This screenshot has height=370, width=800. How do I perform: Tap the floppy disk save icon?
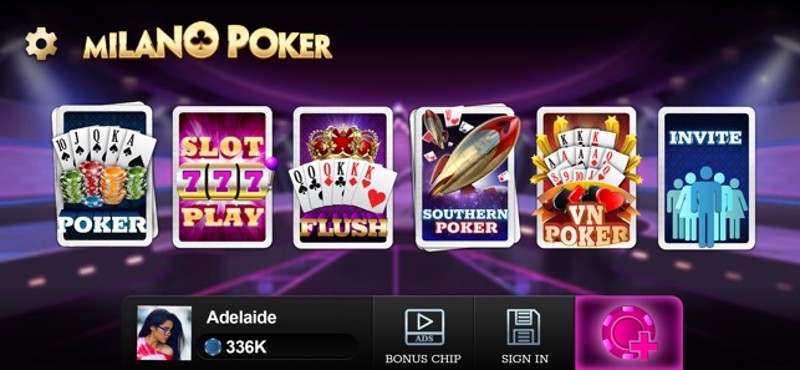(523, 327)
